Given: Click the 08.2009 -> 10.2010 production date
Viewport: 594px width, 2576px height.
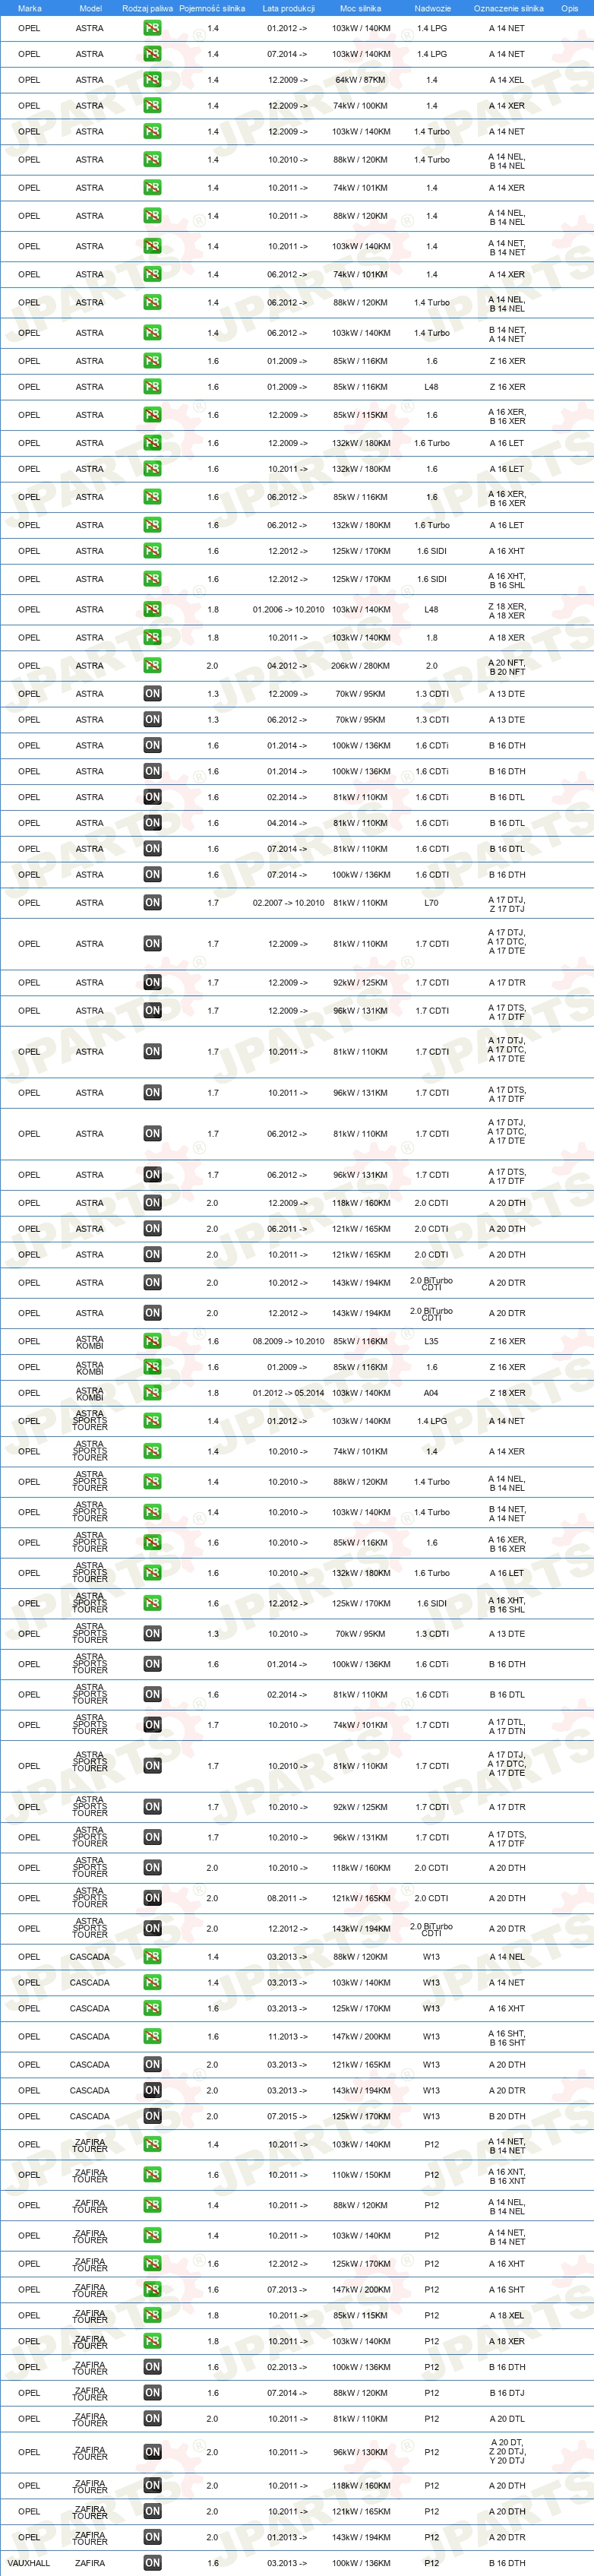Looking at the screenshot, I should (288, 1341).
